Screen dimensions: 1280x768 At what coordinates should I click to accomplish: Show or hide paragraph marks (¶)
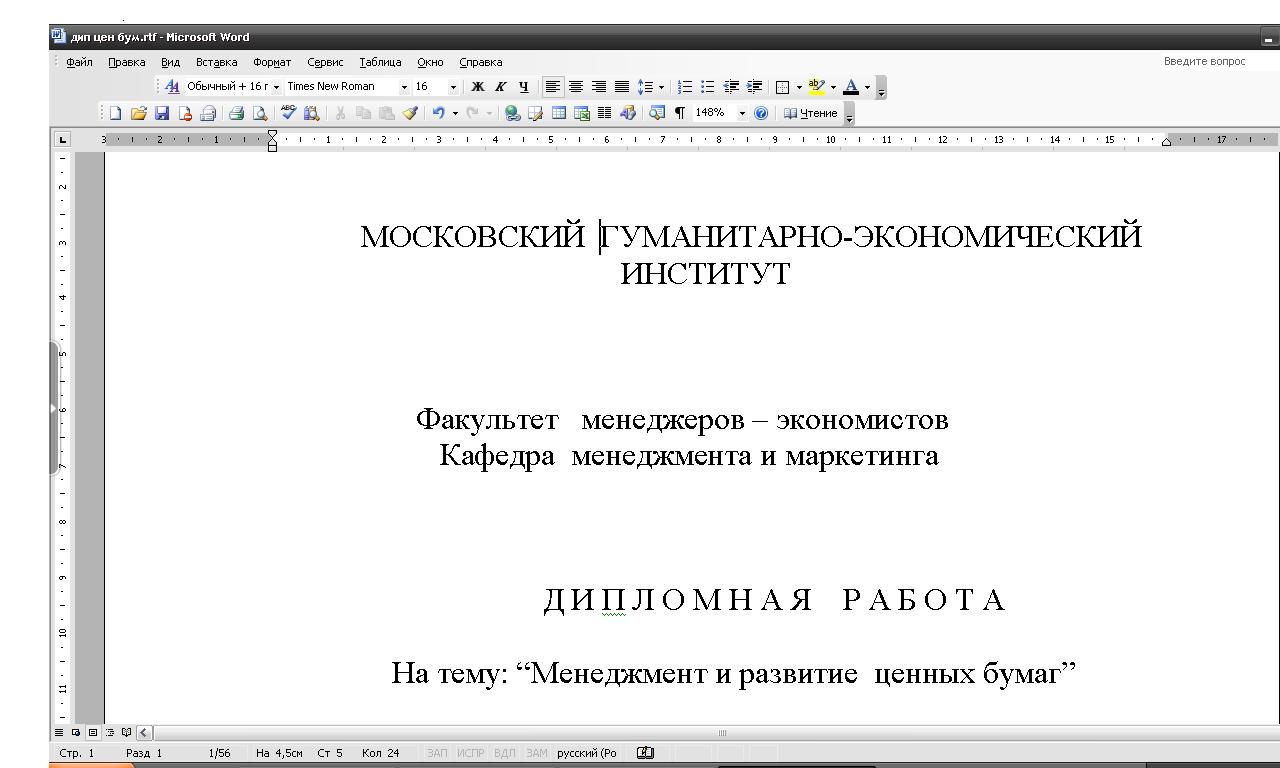click(680, 113)
